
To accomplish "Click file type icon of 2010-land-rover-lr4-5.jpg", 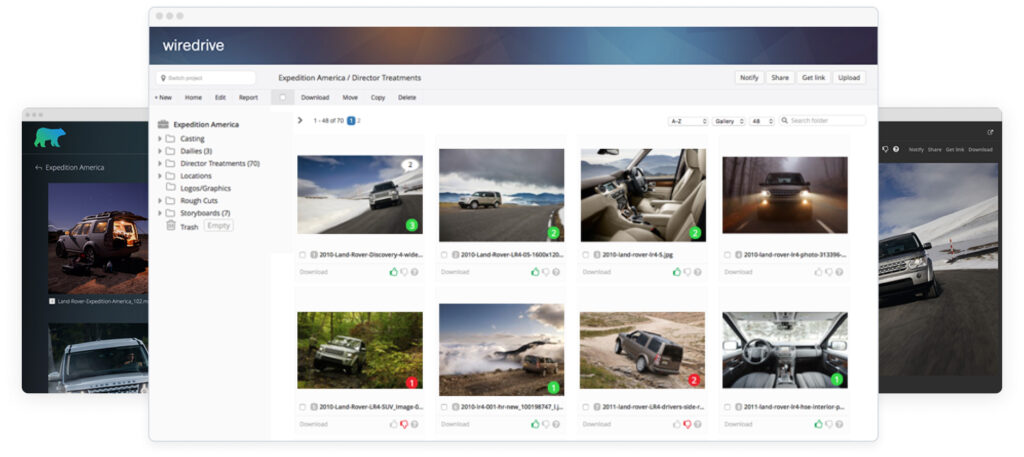I will pyautogui.click(x=597, y=255).
